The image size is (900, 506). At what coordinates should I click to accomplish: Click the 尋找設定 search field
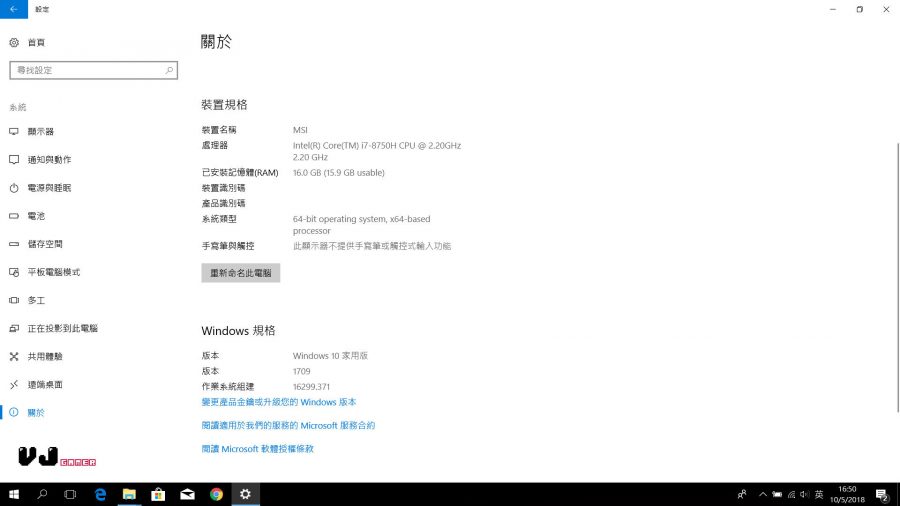point(93,70)
